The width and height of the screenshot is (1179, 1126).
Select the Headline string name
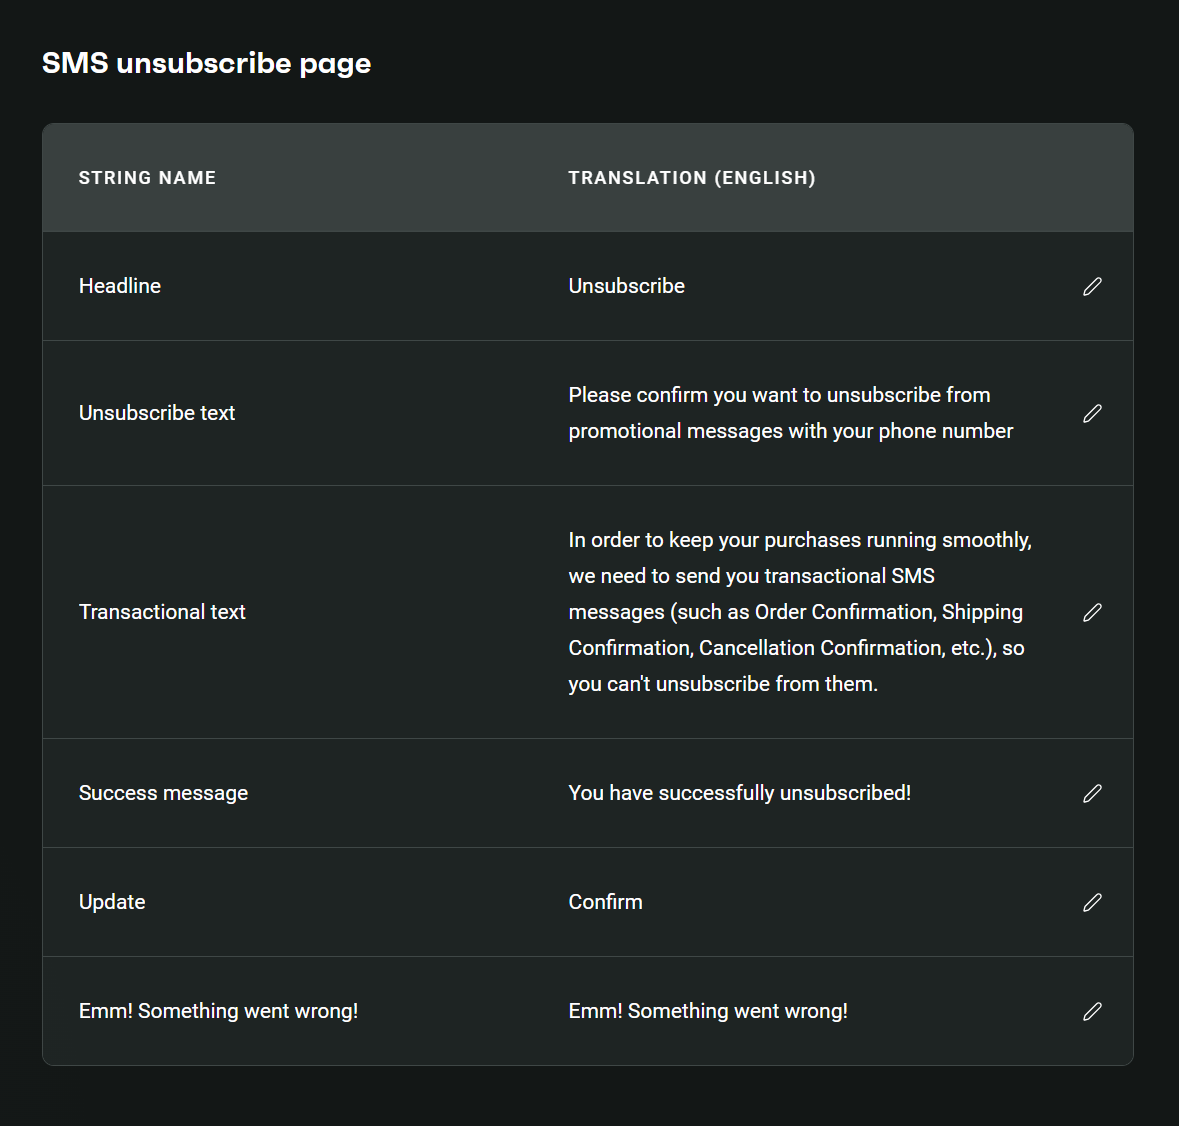[120, 286]
